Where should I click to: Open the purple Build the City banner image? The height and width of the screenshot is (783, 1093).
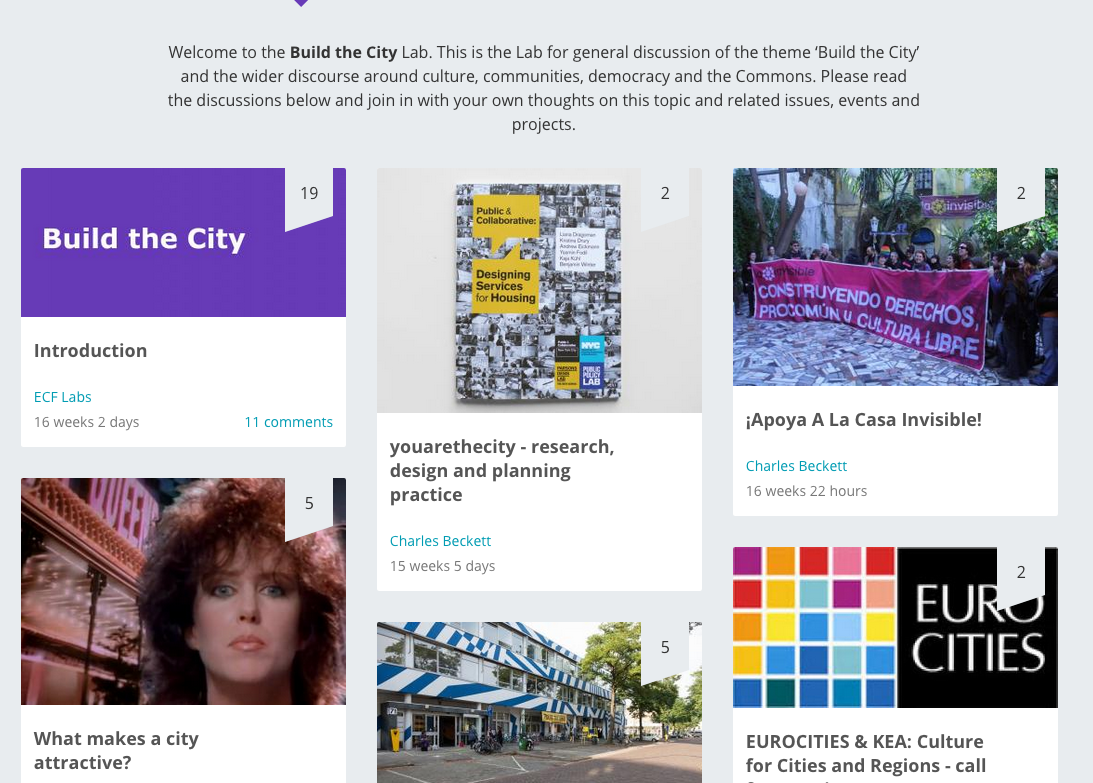(x=150, y=242)
